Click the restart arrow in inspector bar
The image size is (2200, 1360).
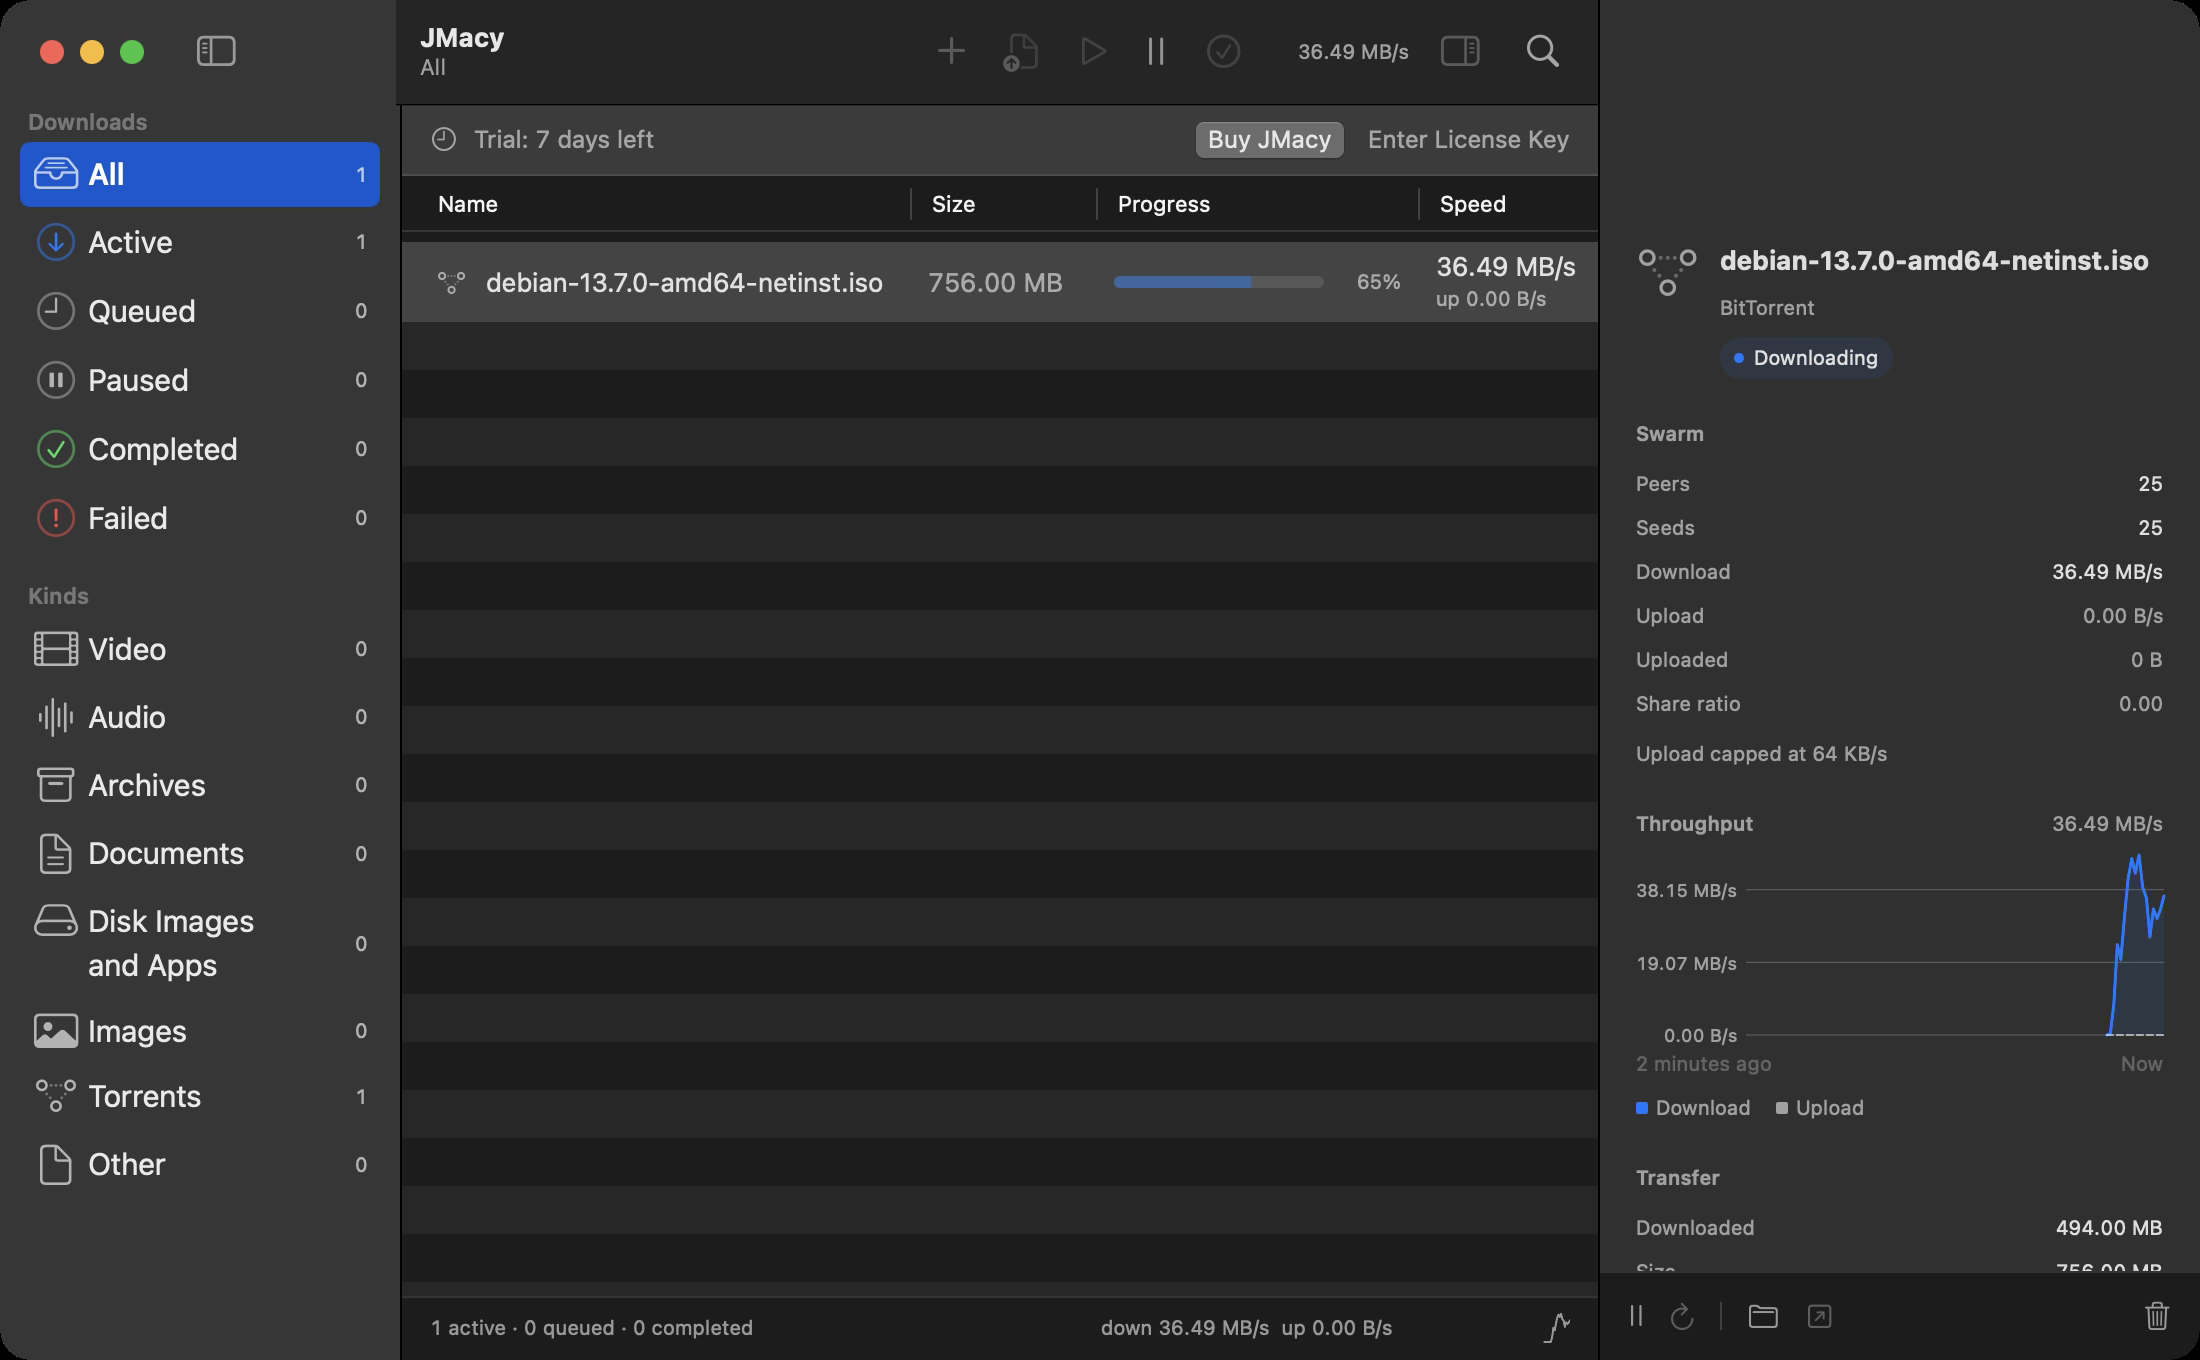1682,1316
